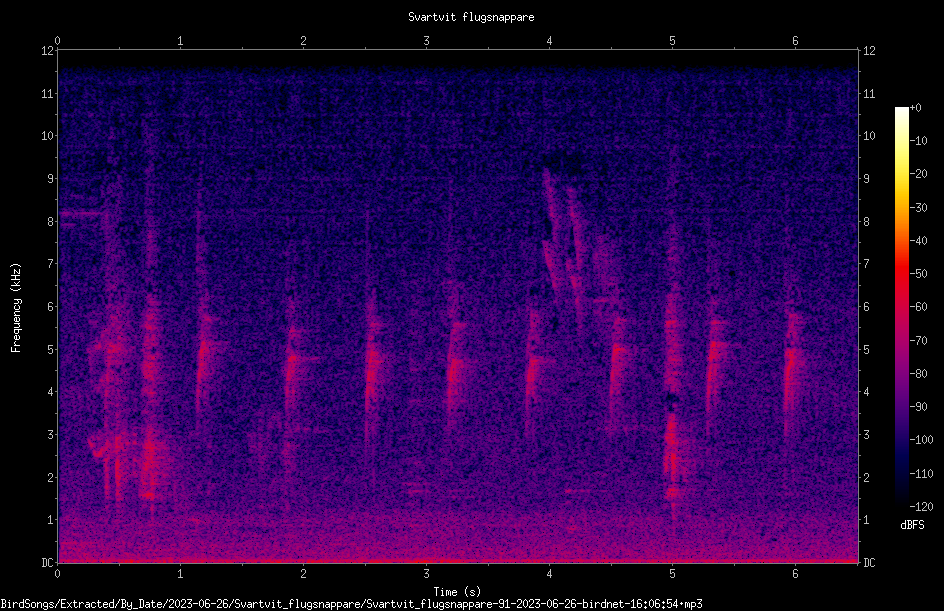Click the top time axis "5" tick label
The image size is (944, 611).
672,41
